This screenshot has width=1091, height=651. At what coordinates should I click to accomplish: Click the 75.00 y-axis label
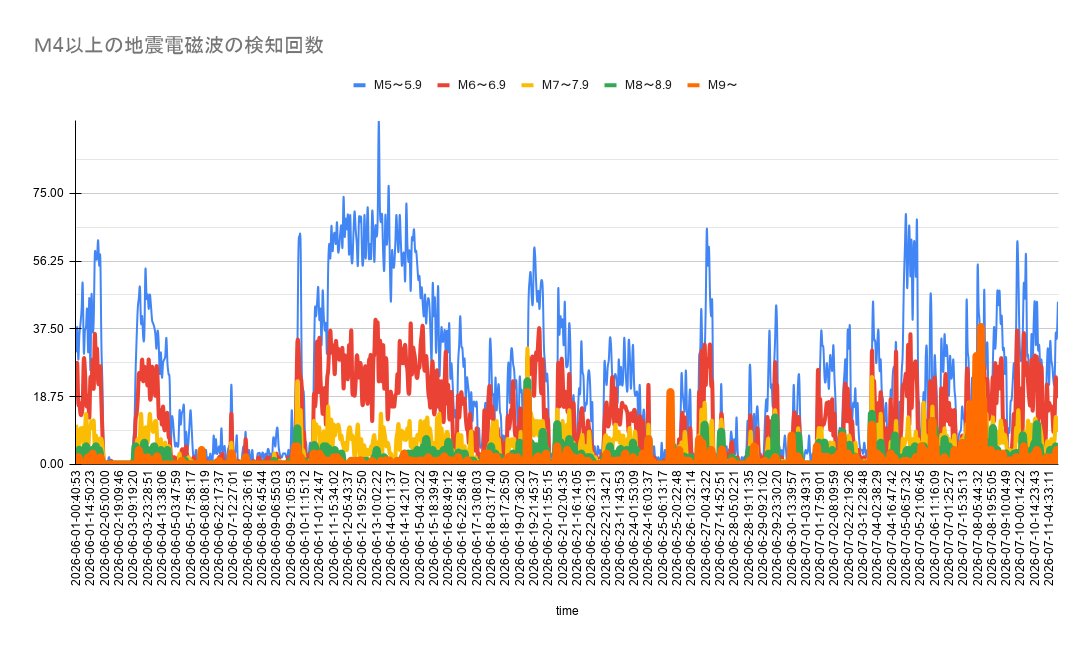click(48, 193)
